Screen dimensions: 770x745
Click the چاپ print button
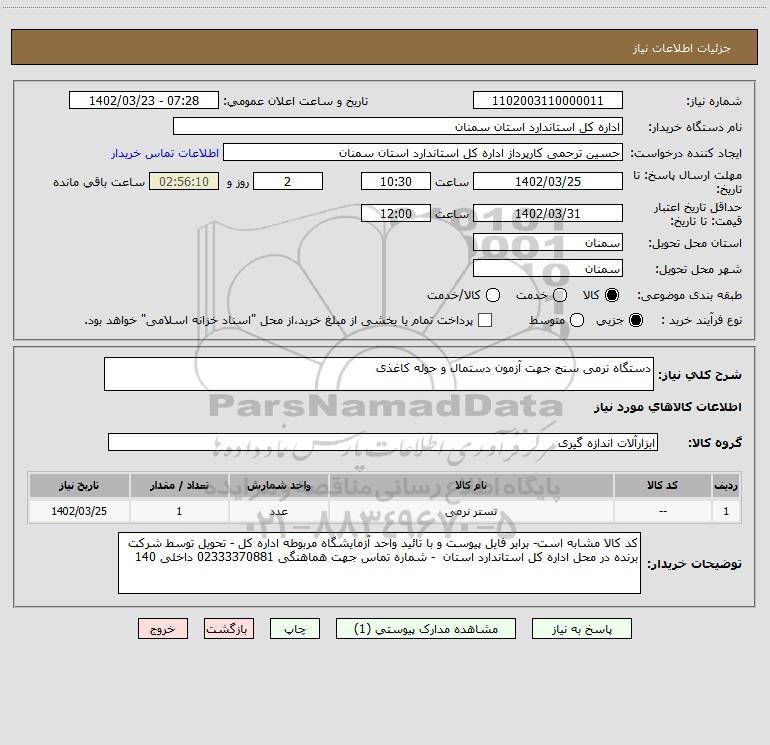click(x=295, y=629)
